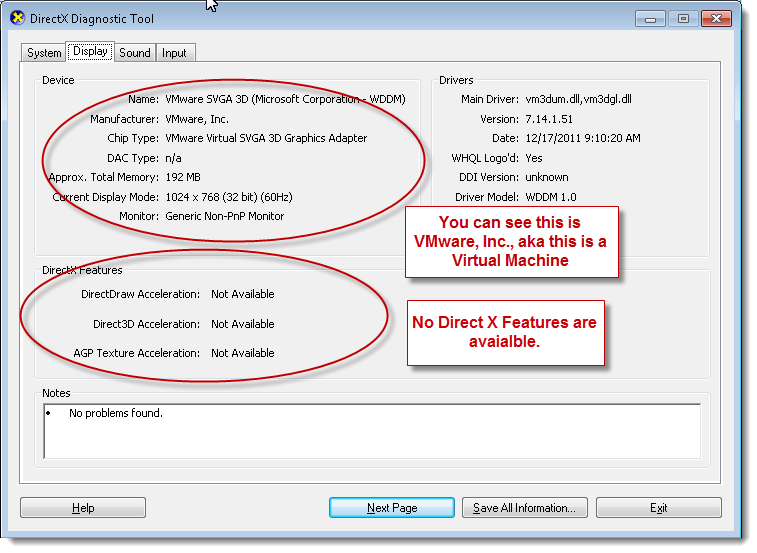757x553 pixels.
Task: Click the AGP Texture Acceleration status
Action: pos(243,353)
